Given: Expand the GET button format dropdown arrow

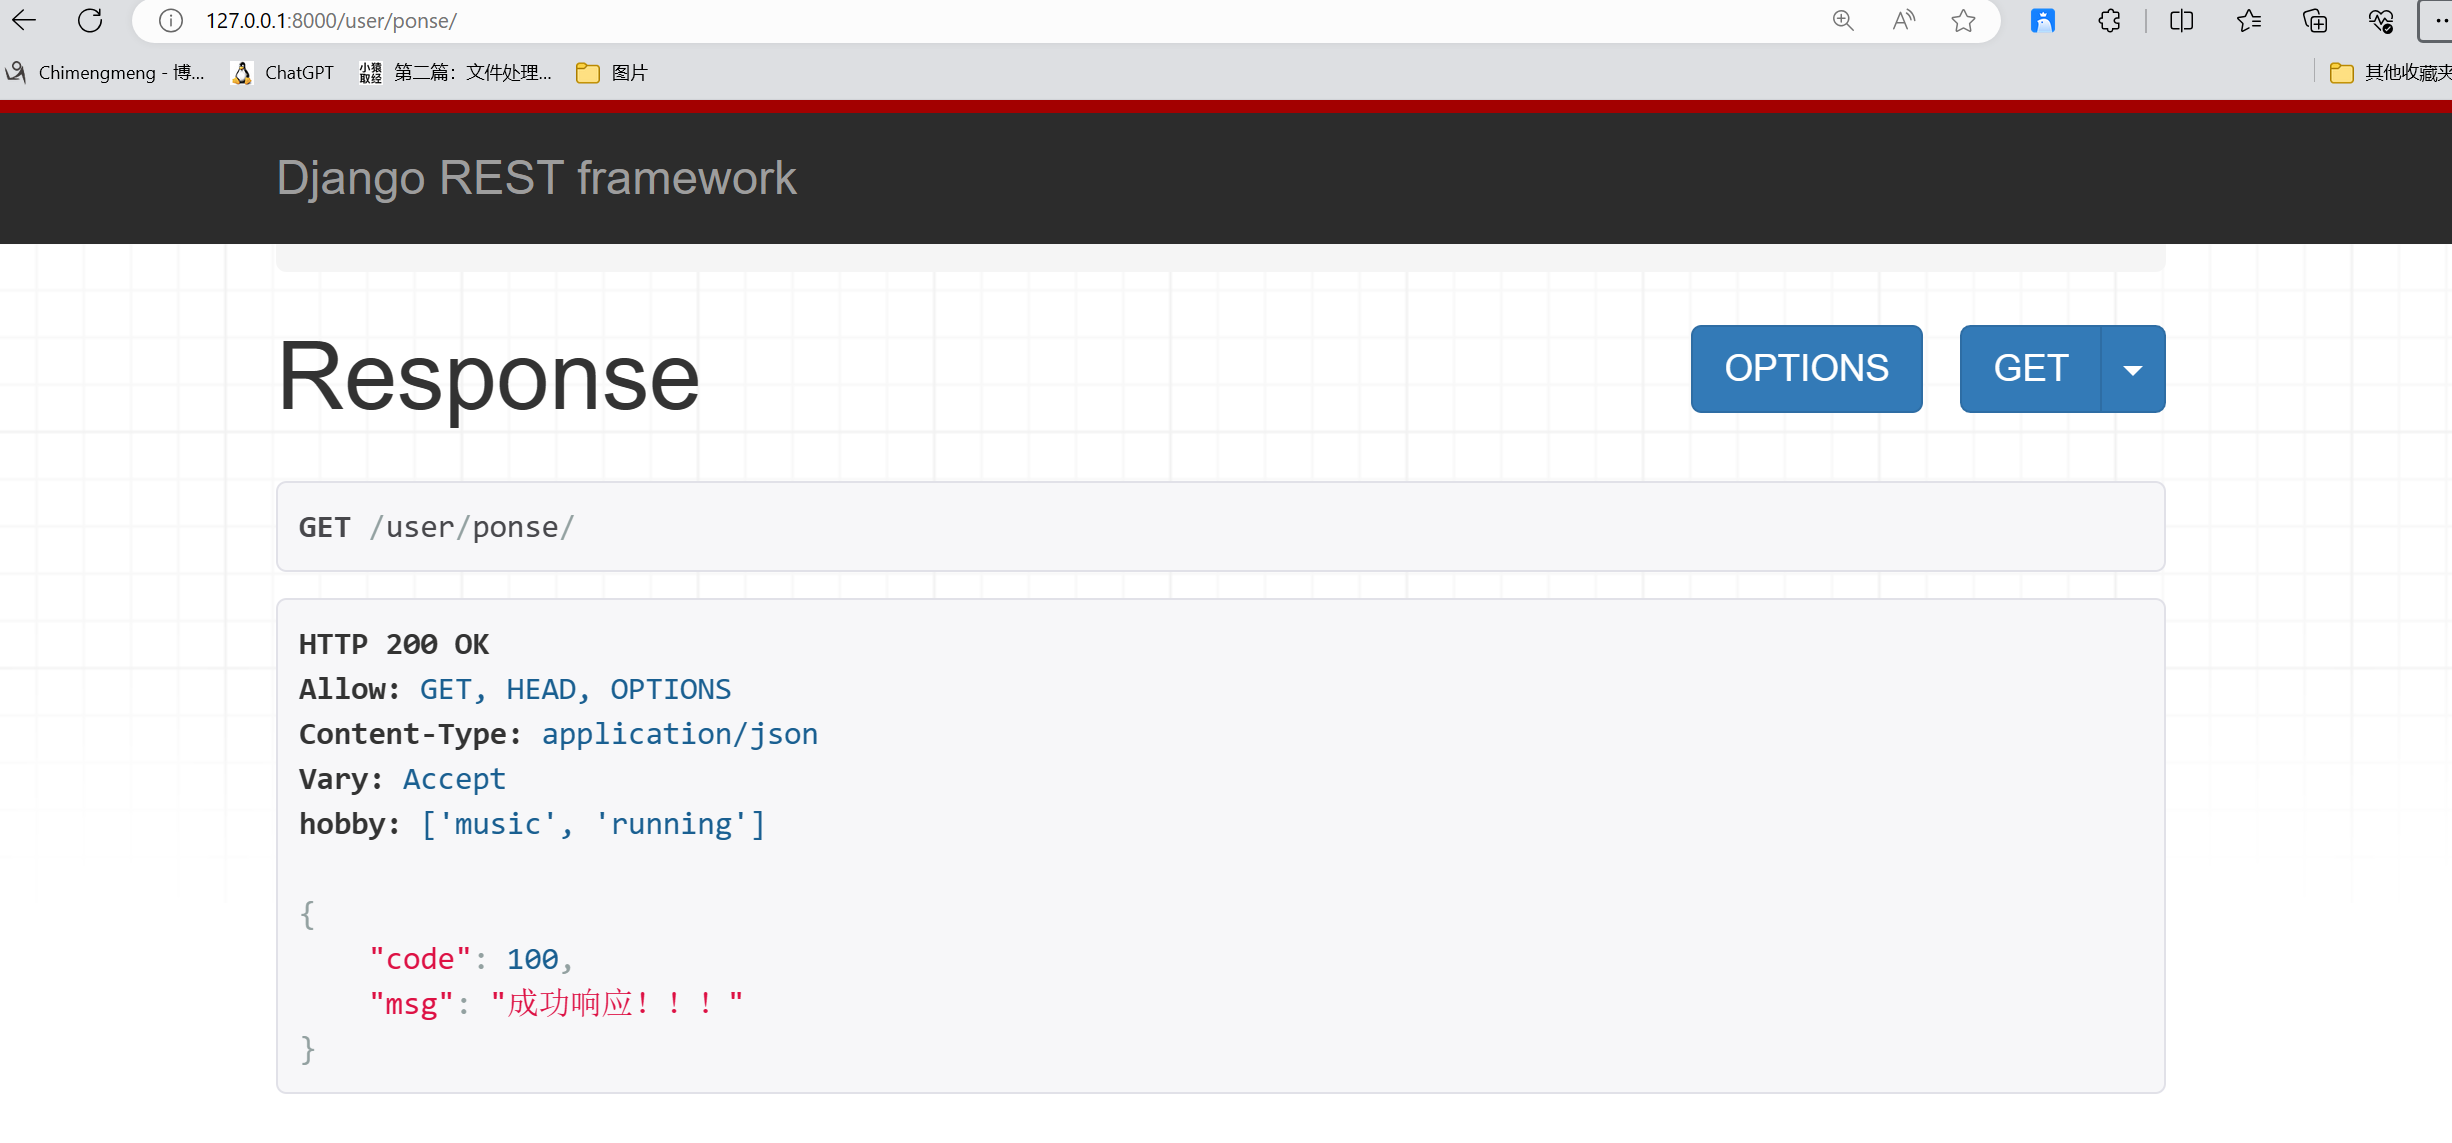Looking at the screenshot, I should [x=2133, y=369].
